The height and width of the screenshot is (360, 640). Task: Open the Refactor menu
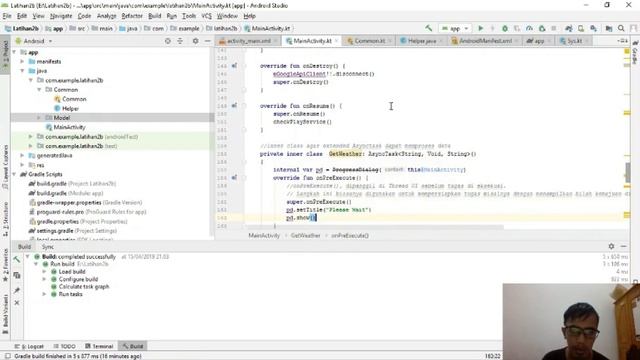coord(132,16)
